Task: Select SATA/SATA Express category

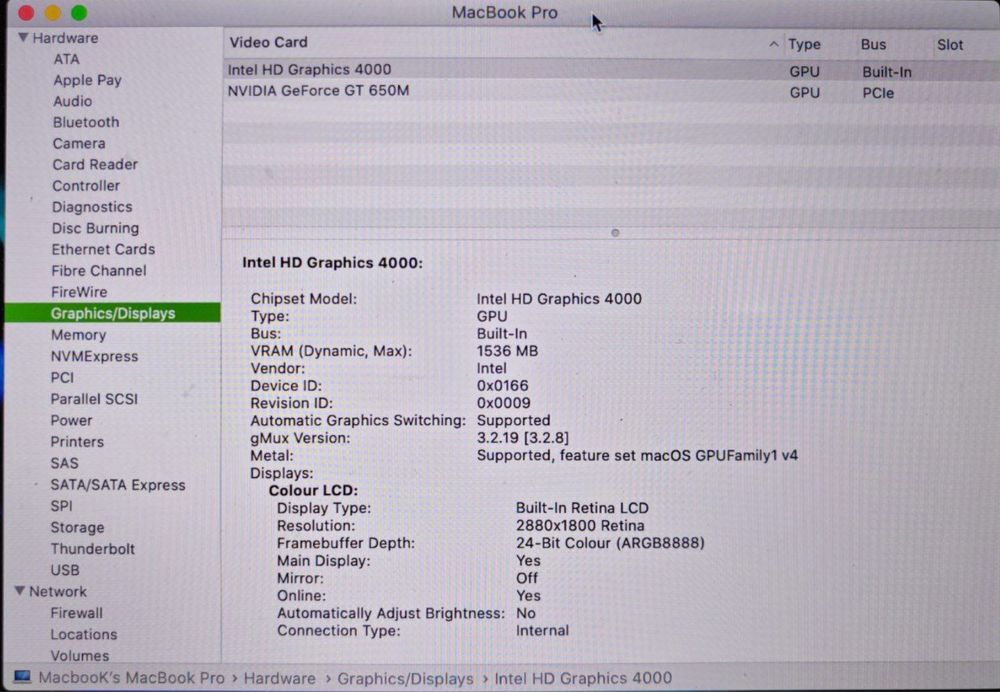Action: tap(118, 485)
